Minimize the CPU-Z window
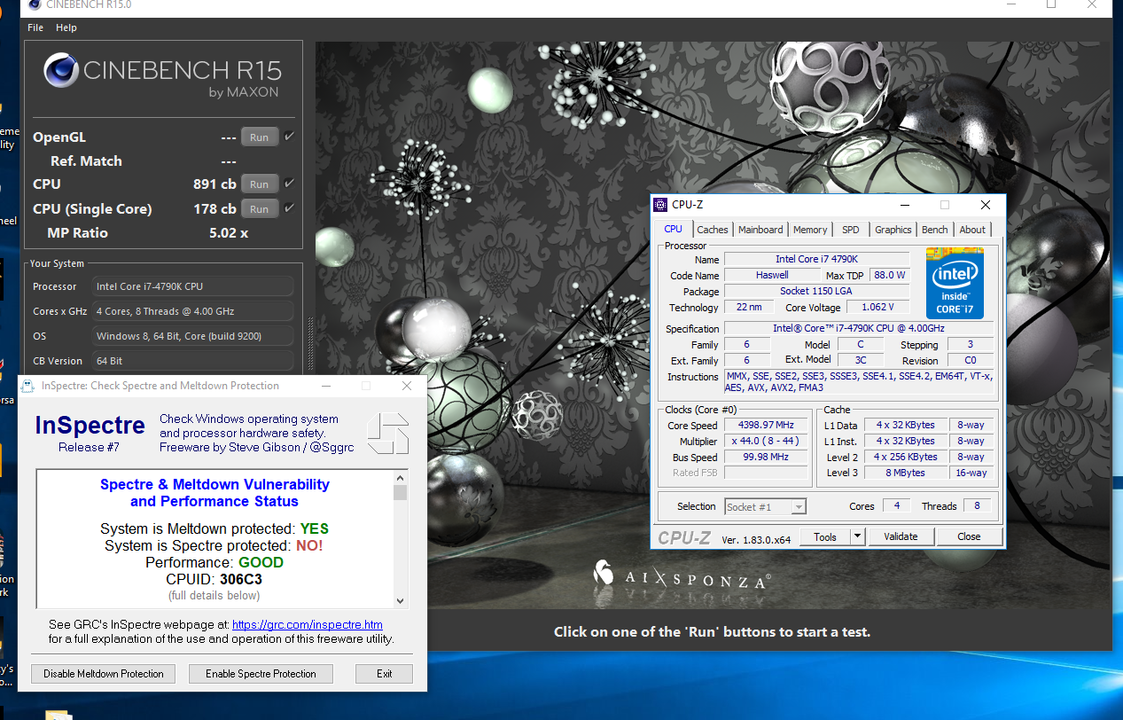This screenshot has width=1123, height=720. pyautogui.click(x=905, y=205)
